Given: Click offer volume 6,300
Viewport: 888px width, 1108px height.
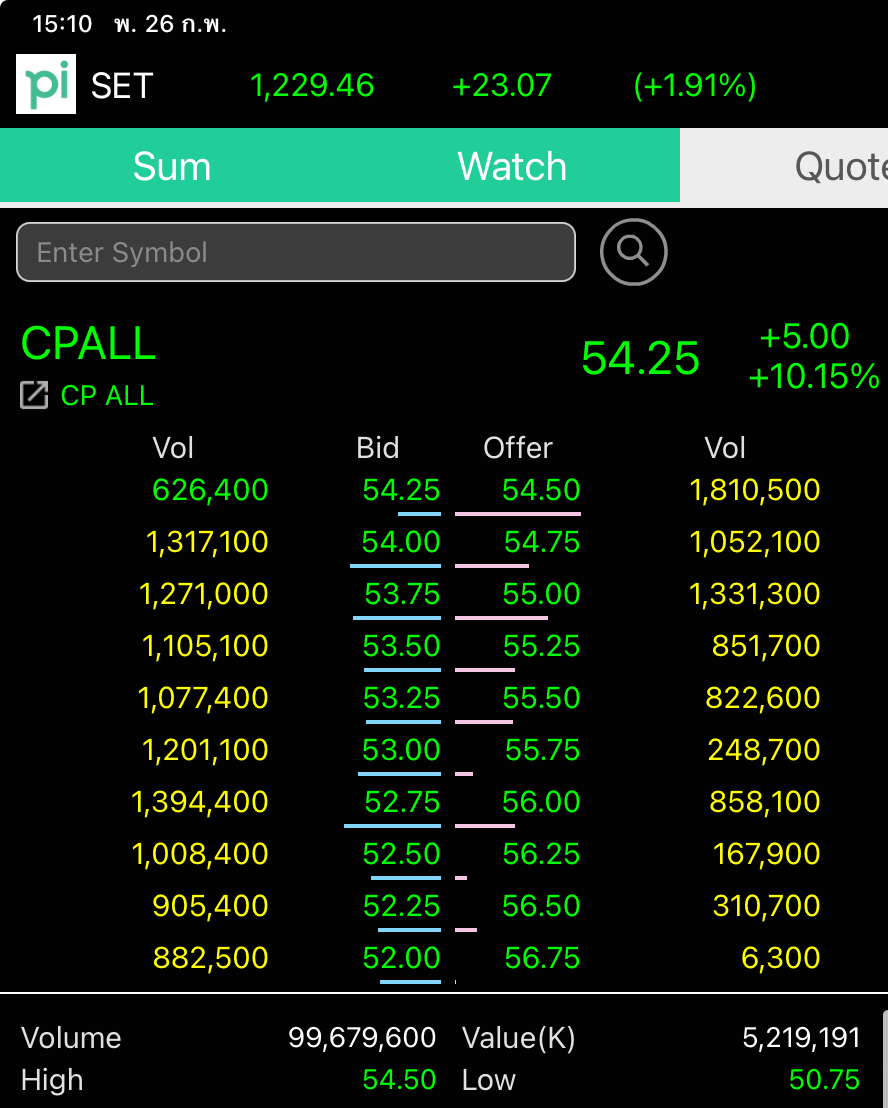Looking at the screenshot, I should click(x=781, y=958).
